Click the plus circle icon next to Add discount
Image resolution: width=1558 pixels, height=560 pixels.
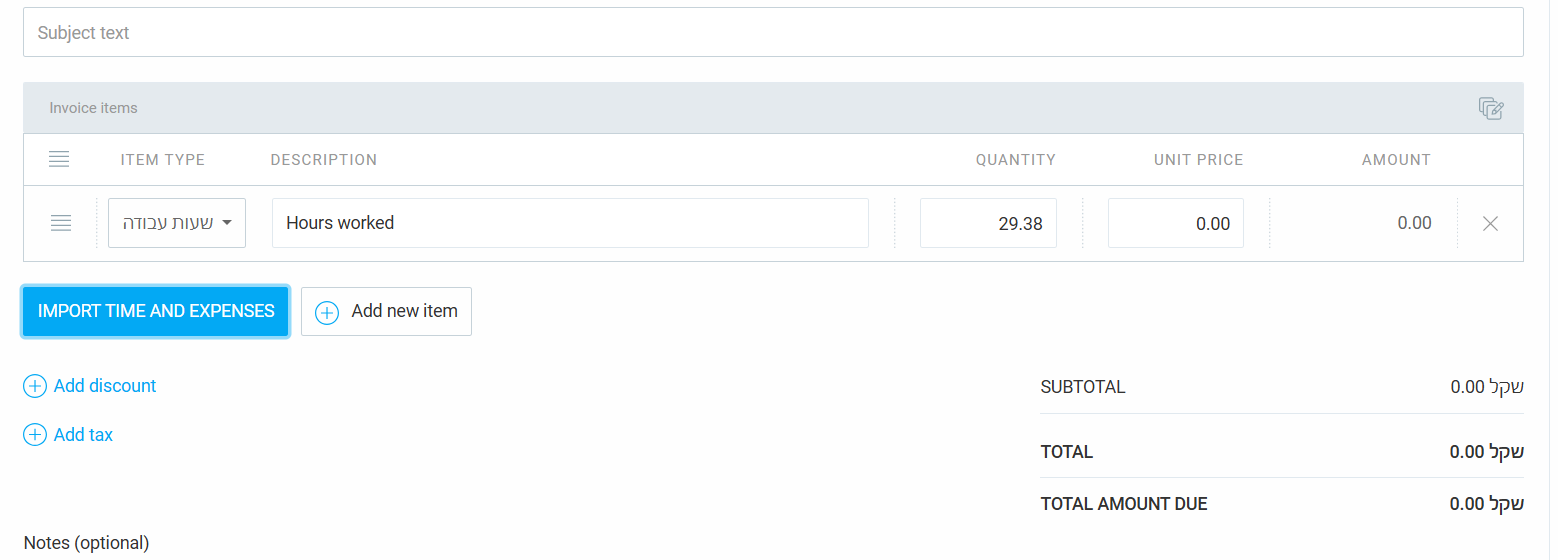pos(35,386)
